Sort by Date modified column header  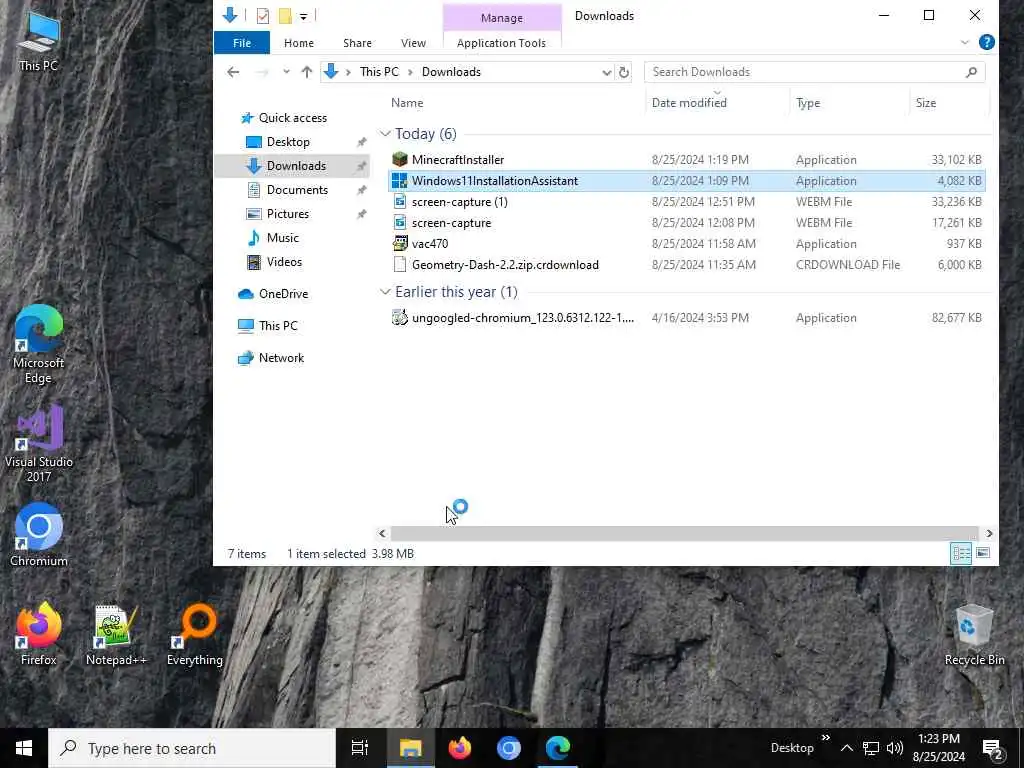(x=689, y=103)
